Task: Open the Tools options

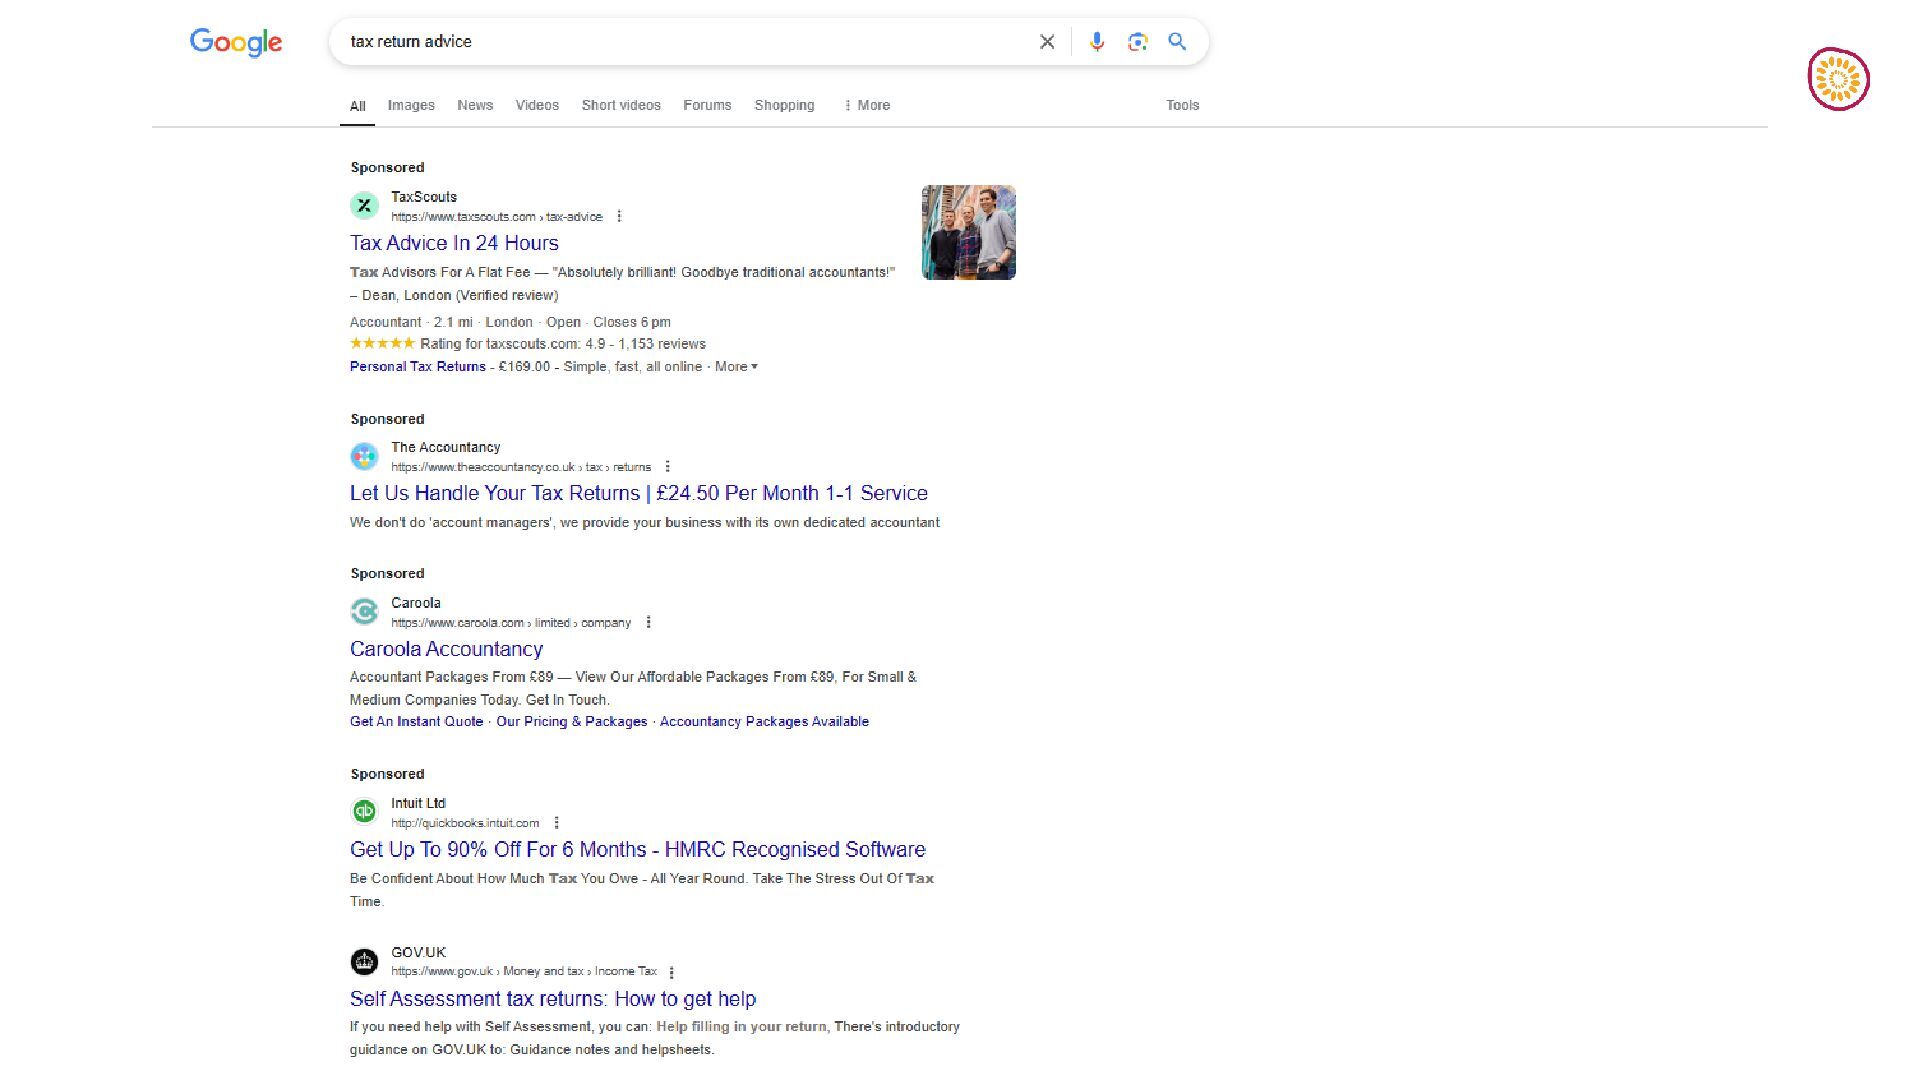Action: [x=1182, y=105]
